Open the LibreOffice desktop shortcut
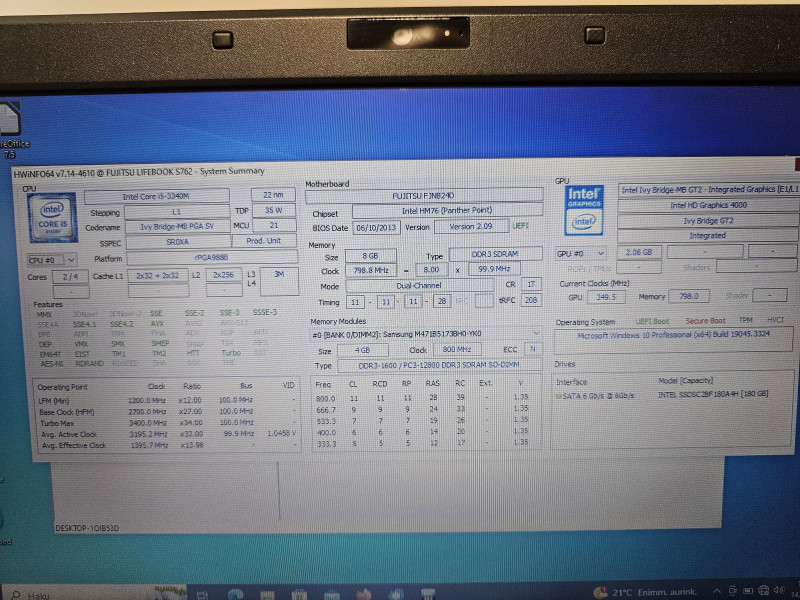The image size is (800, 600). [x=11, y=130]
